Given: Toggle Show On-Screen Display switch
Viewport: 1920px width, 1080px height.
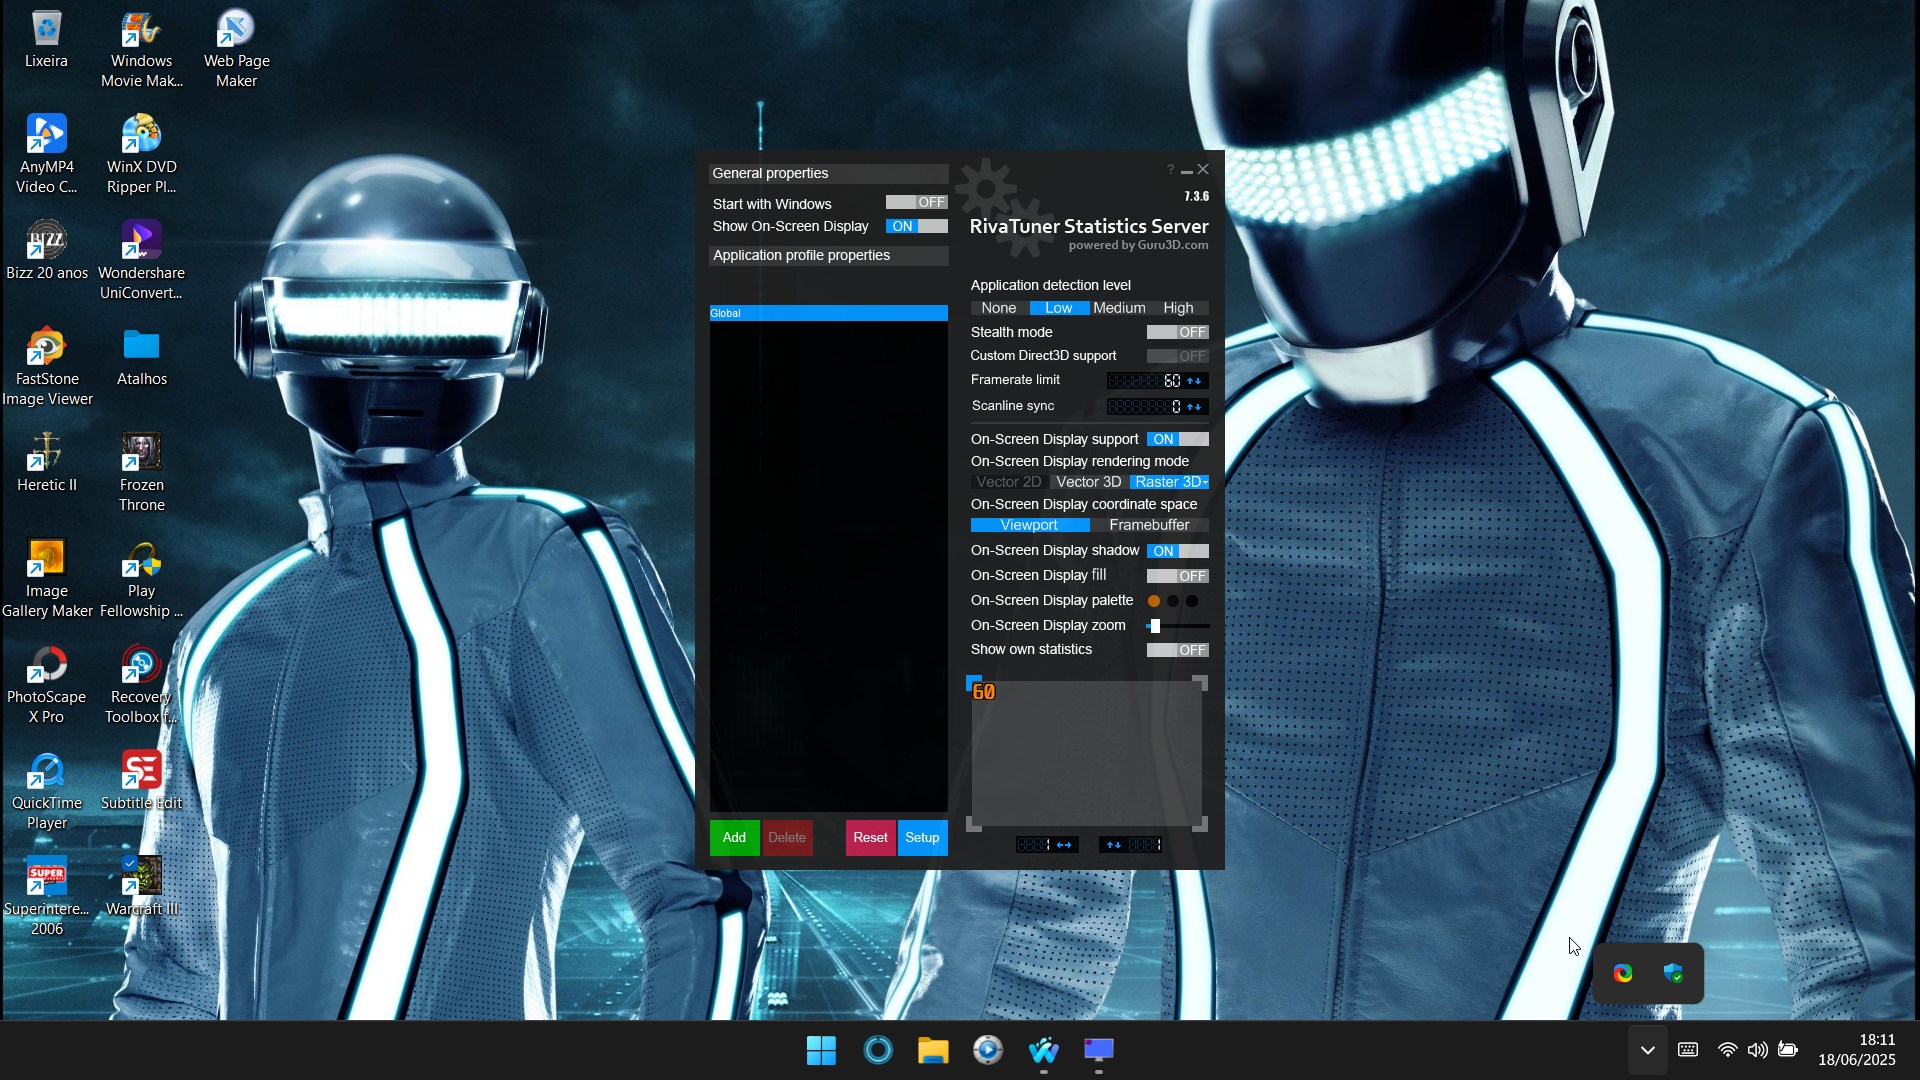Looking at the screenshot, I should (916, 226).
